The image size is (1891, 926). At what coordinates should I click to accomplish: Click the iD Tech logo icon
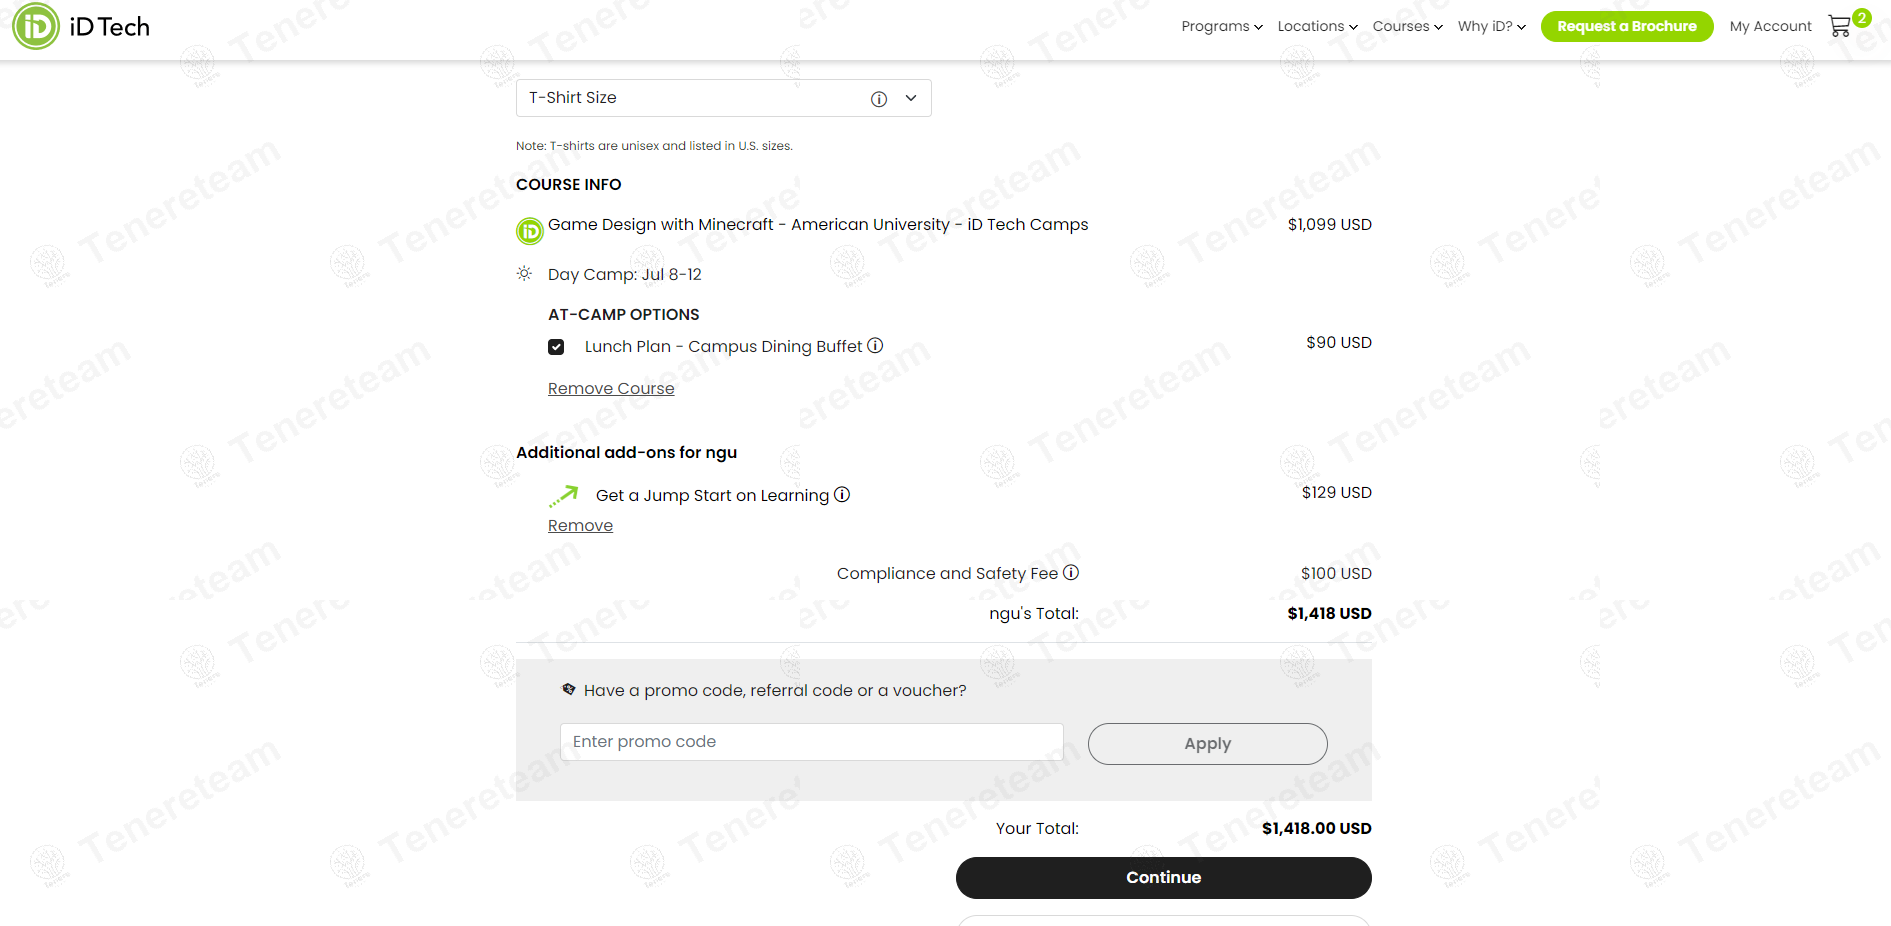(36, 26)
